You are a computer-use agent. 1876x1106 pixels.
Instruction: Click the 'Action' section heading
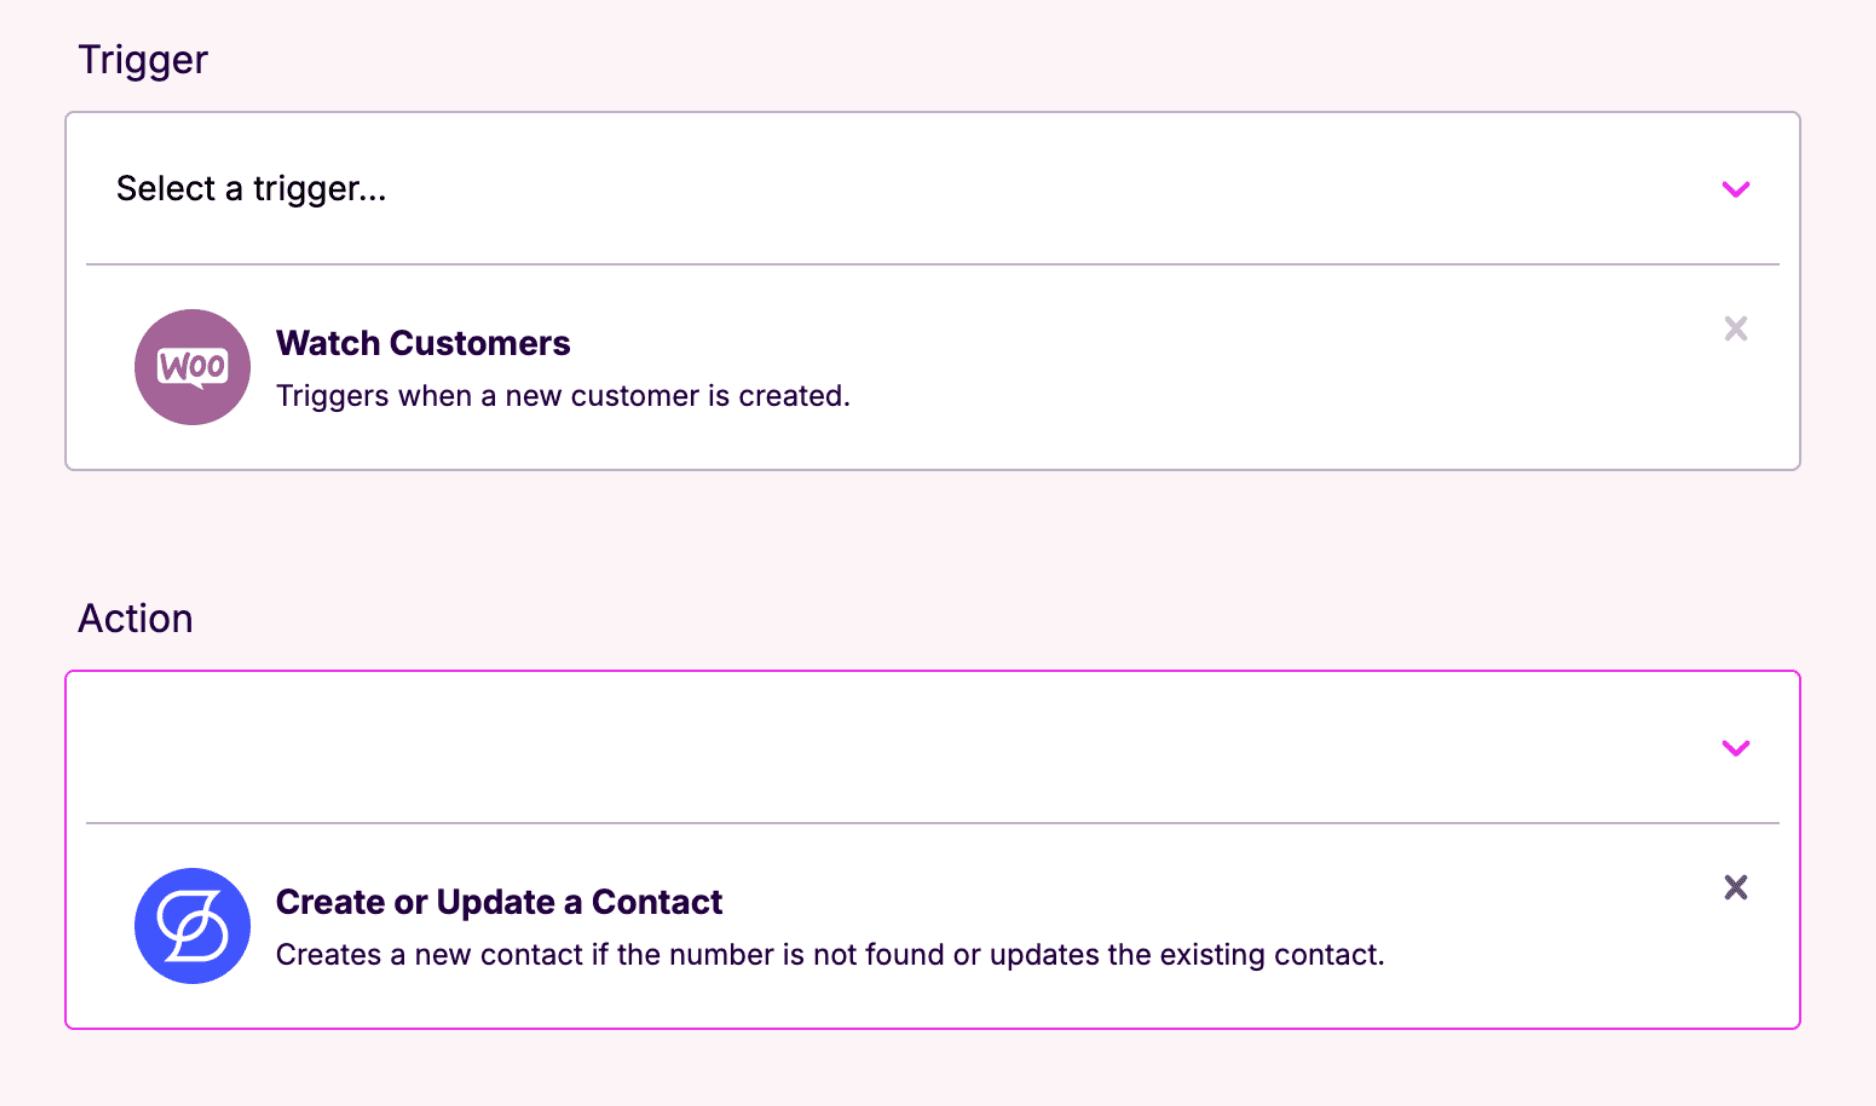[x=135, y=619]
